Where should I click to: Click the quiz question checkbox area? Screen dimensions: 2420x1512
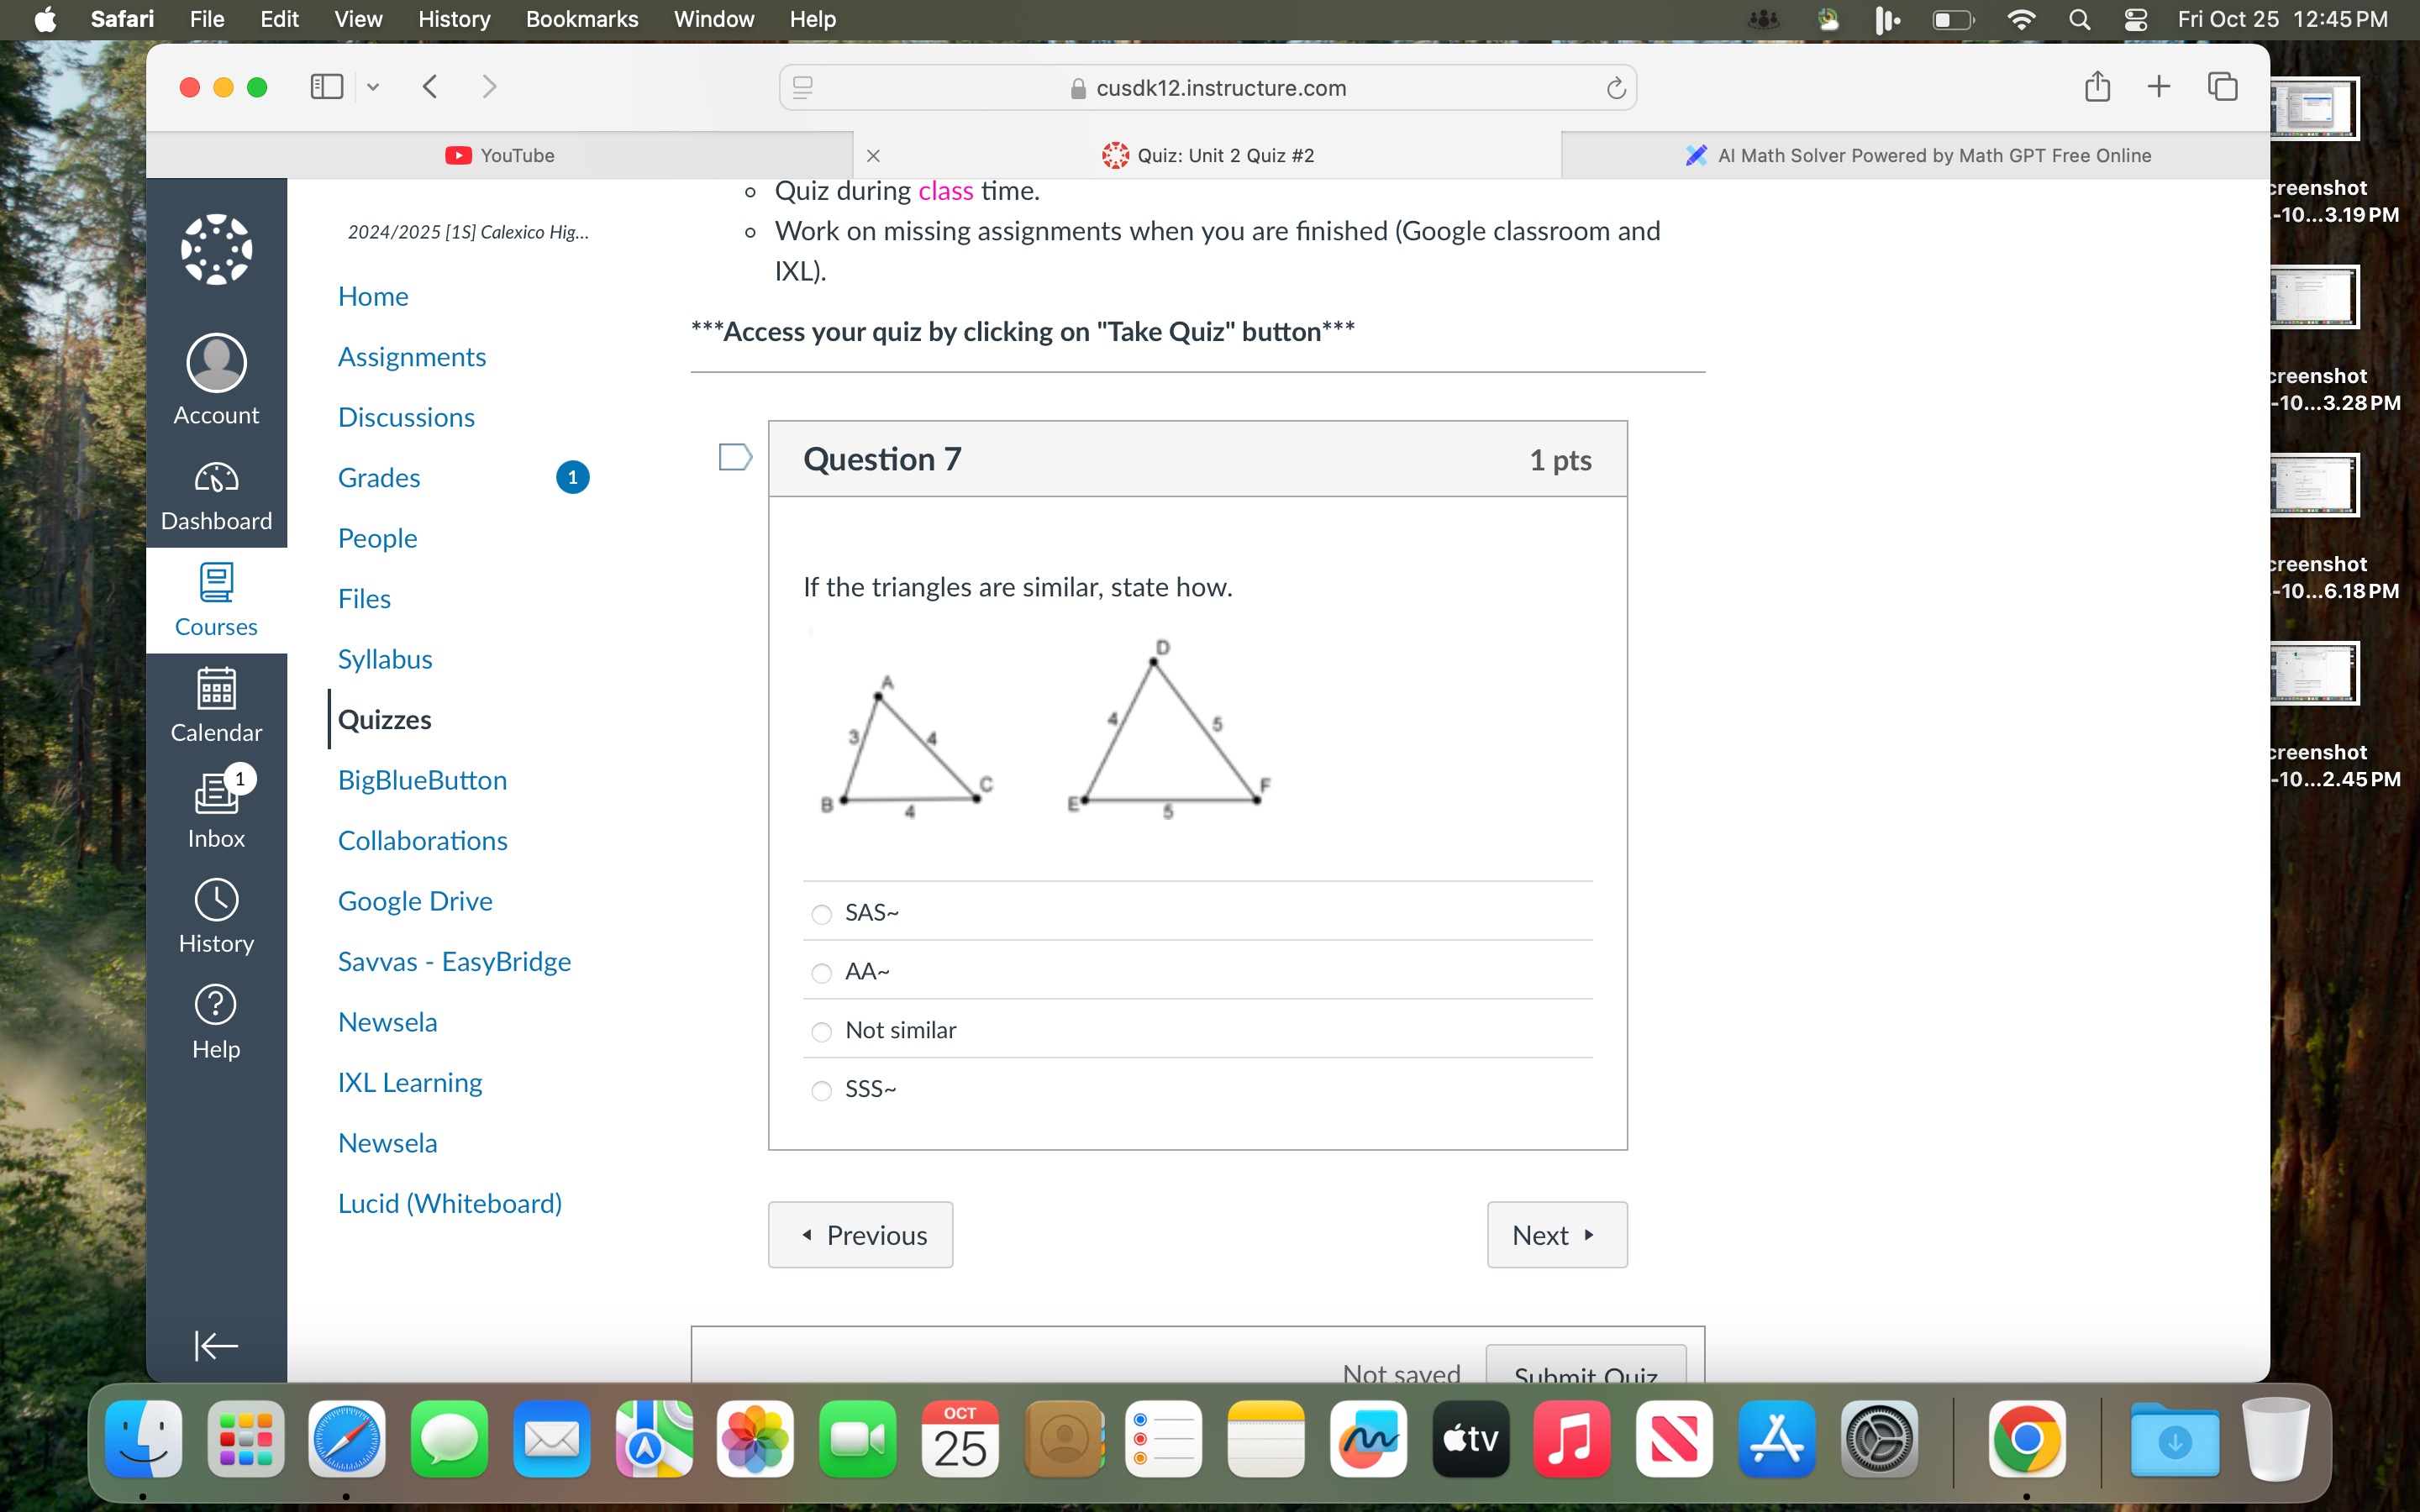[735, 456]
